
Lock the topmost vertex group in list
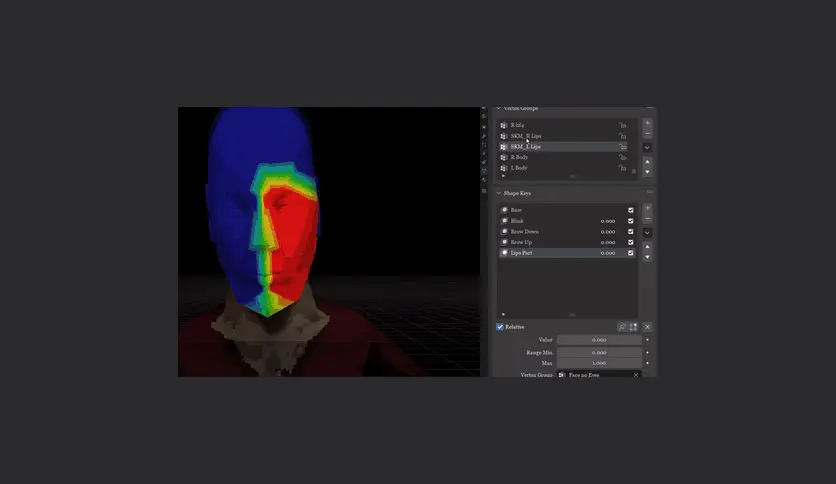[622, 125]
